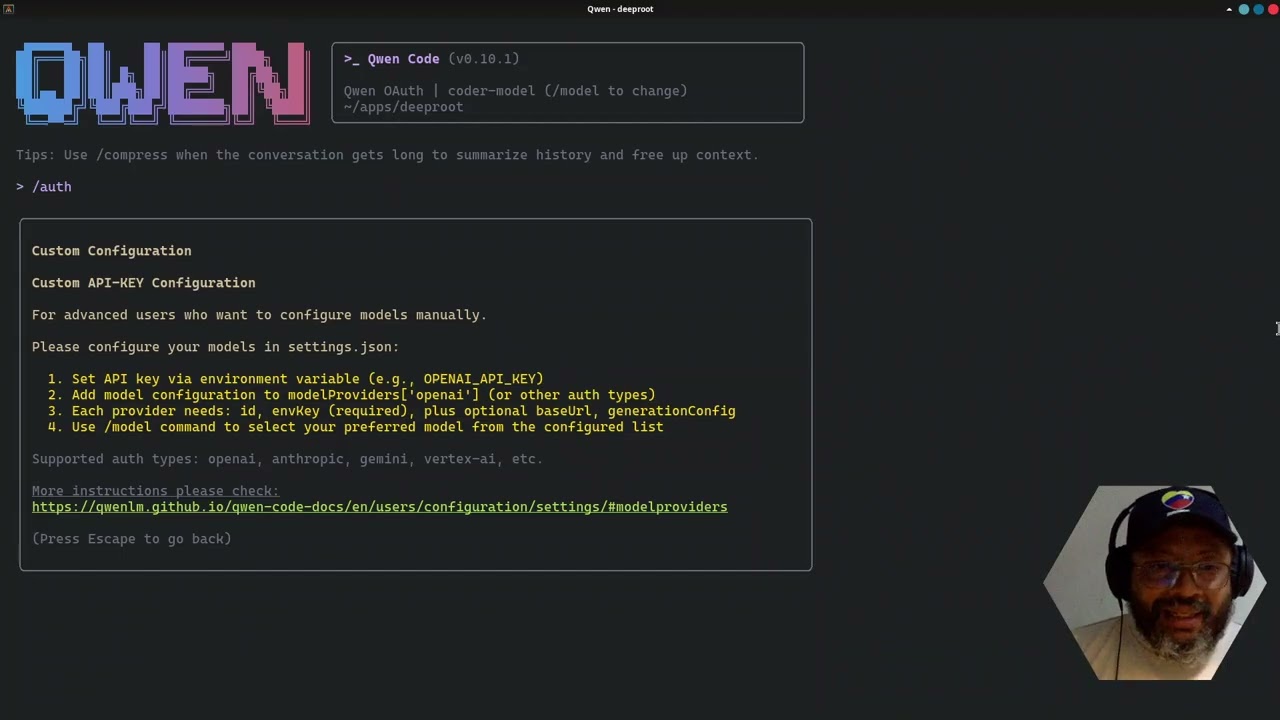Image resolution: width=1280 pixels, height=720 pixels.
Task: Click the teal minimize window button
Action: coord(1244,9)
